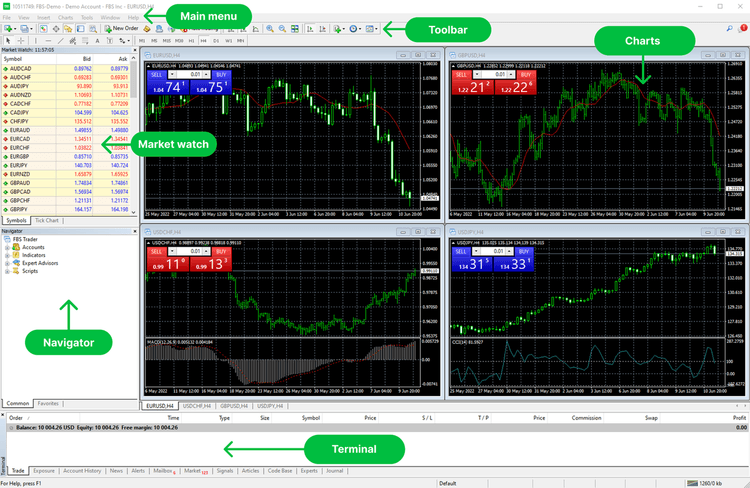Image resolution: width=750 pixels, height=488 pixels.
Task: Select the Cursor arrow tool
Action: 8,41
